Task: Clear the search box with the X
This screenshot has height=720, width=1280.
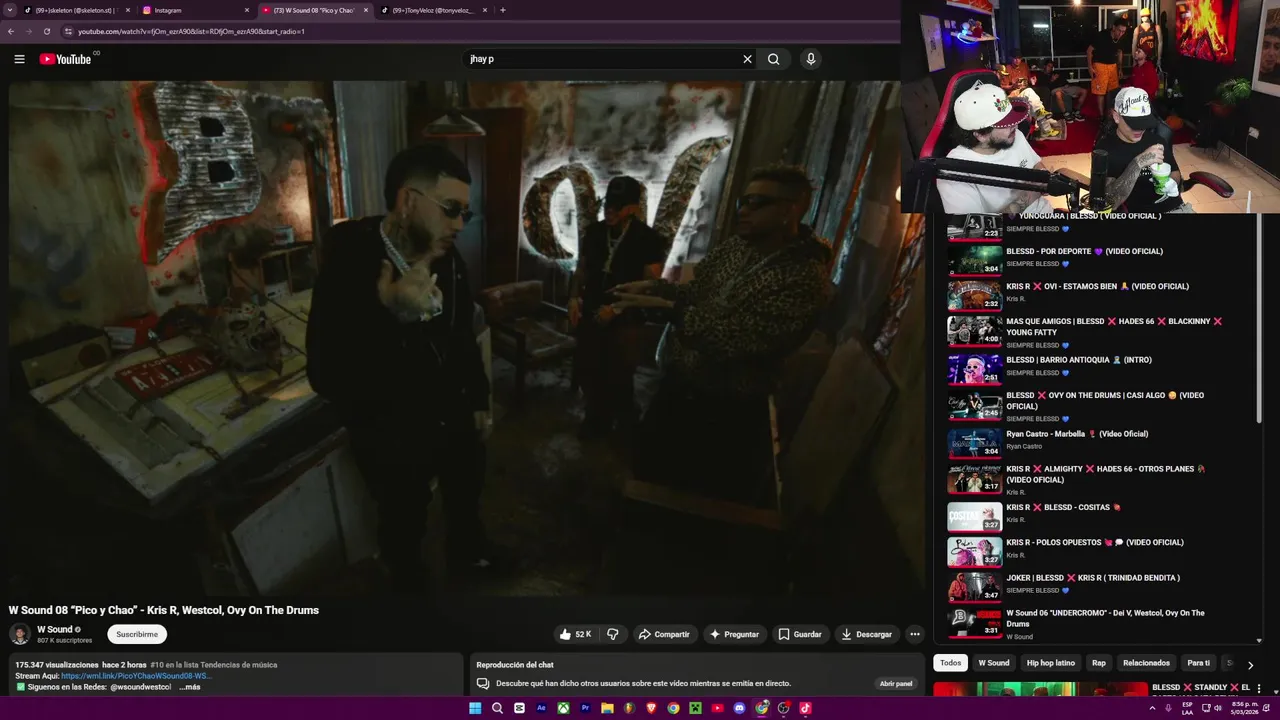Action: 747,59
